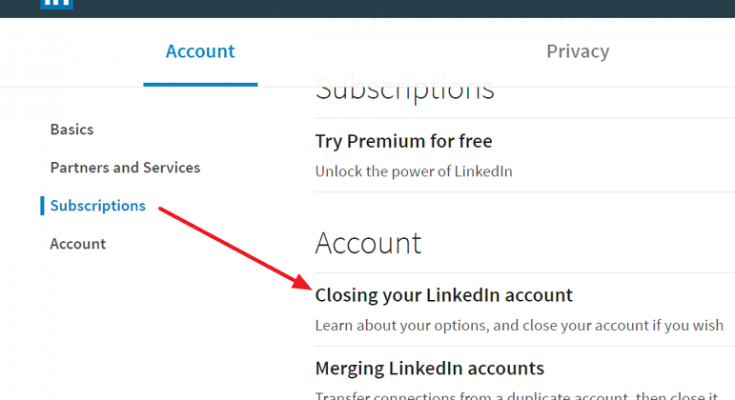Click the red arrow annotation tip
735x400 pixels.
[x=305, y=284]
